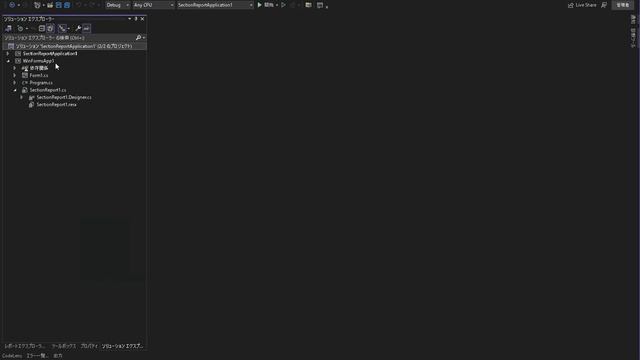
Task: Select SectionReport1.Designer.cs file
Action: [x=64, y=98]
